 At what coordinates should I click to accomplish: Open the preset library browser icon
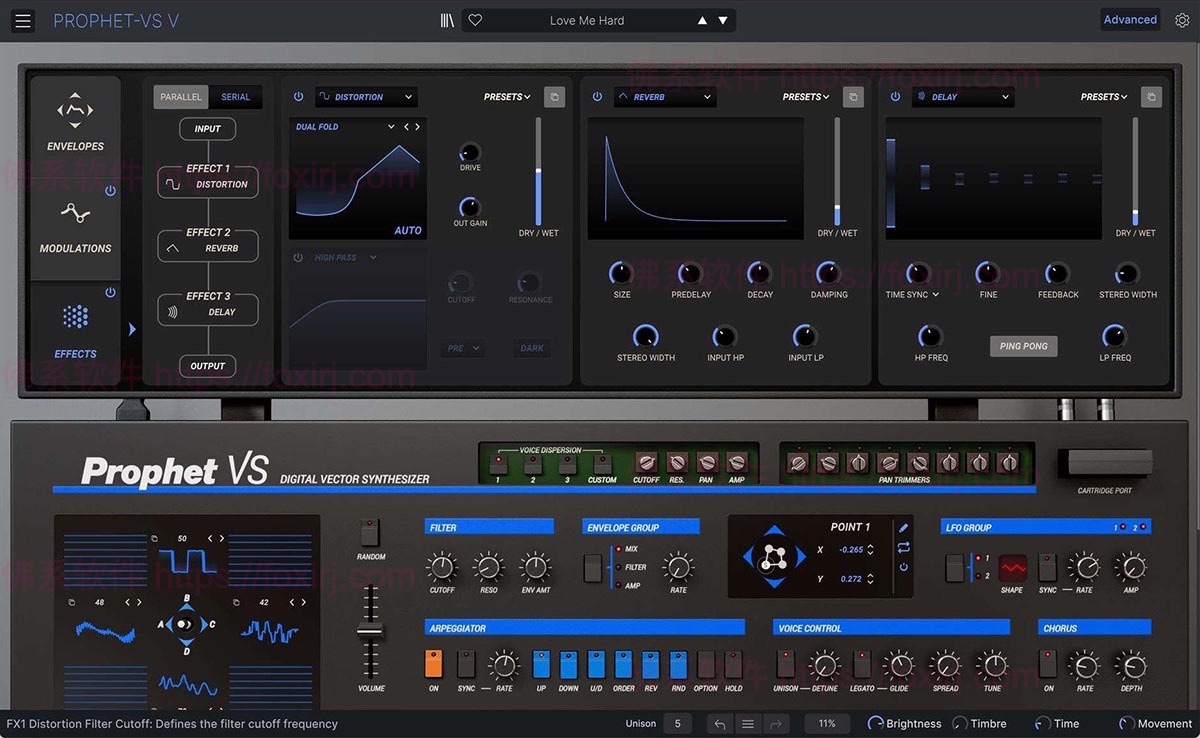[446, 19]
